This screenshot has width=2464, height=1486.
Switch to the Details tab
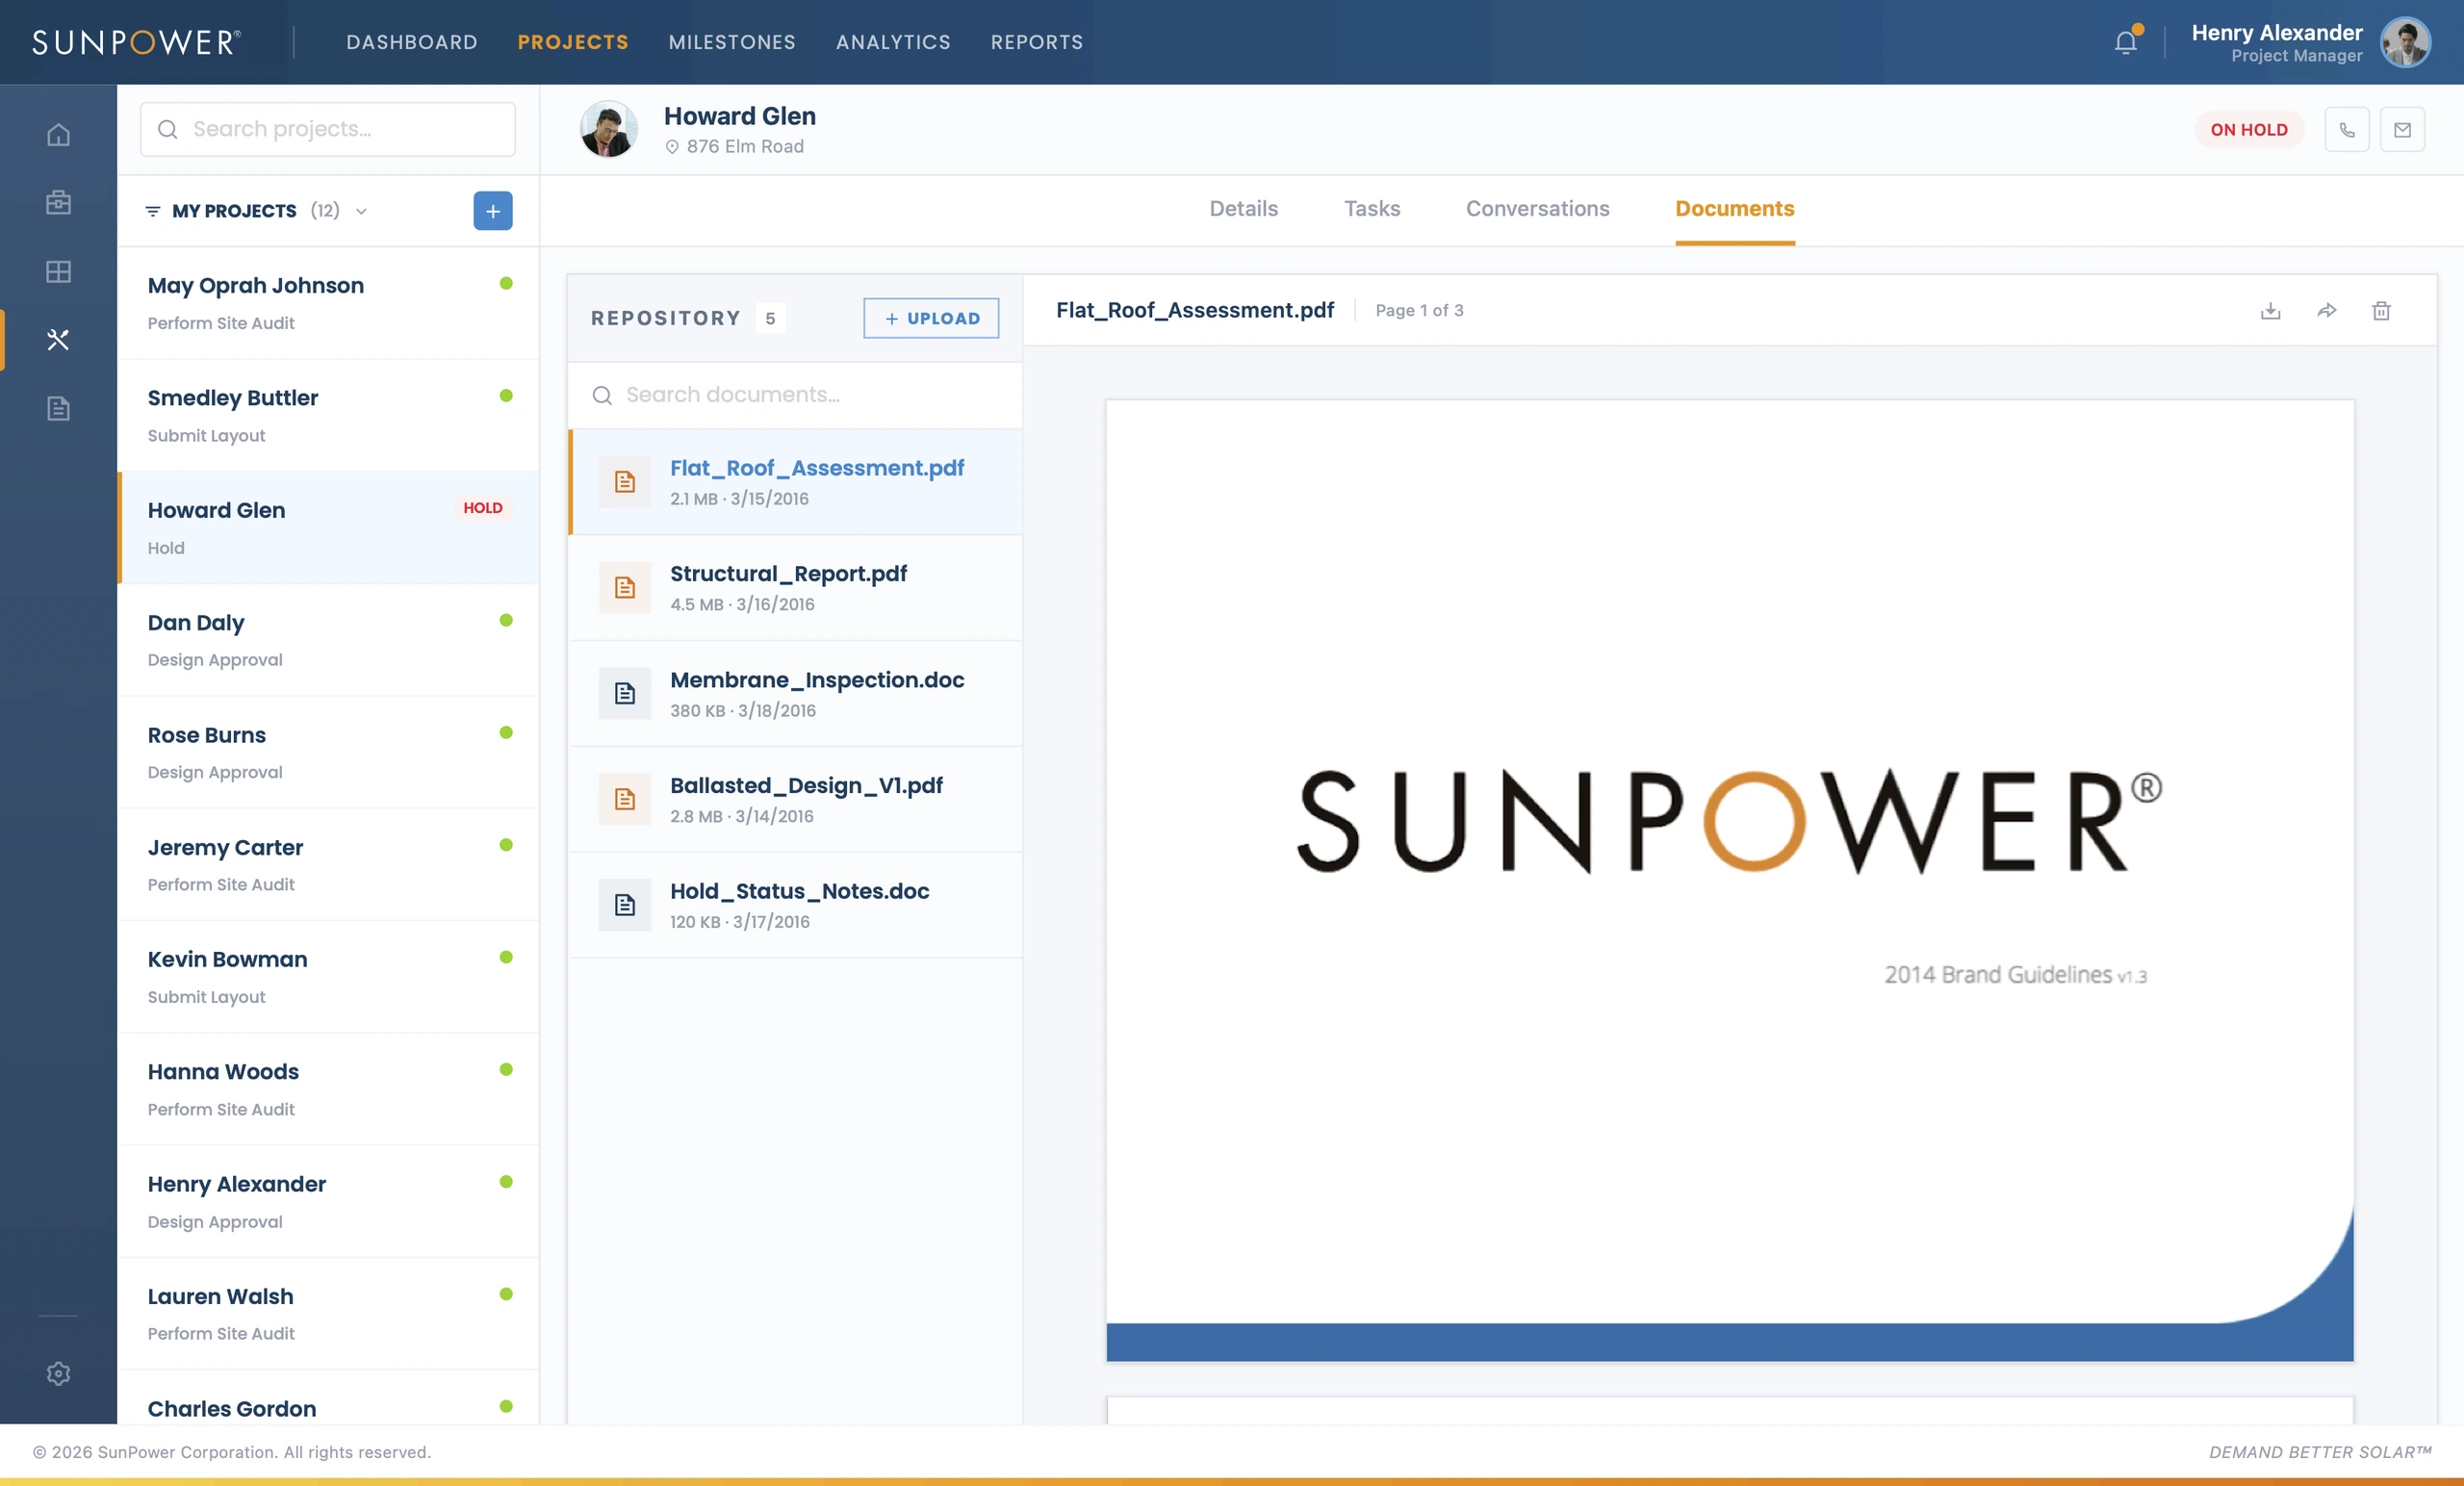pyautogui.click(x=1243, y=209)
